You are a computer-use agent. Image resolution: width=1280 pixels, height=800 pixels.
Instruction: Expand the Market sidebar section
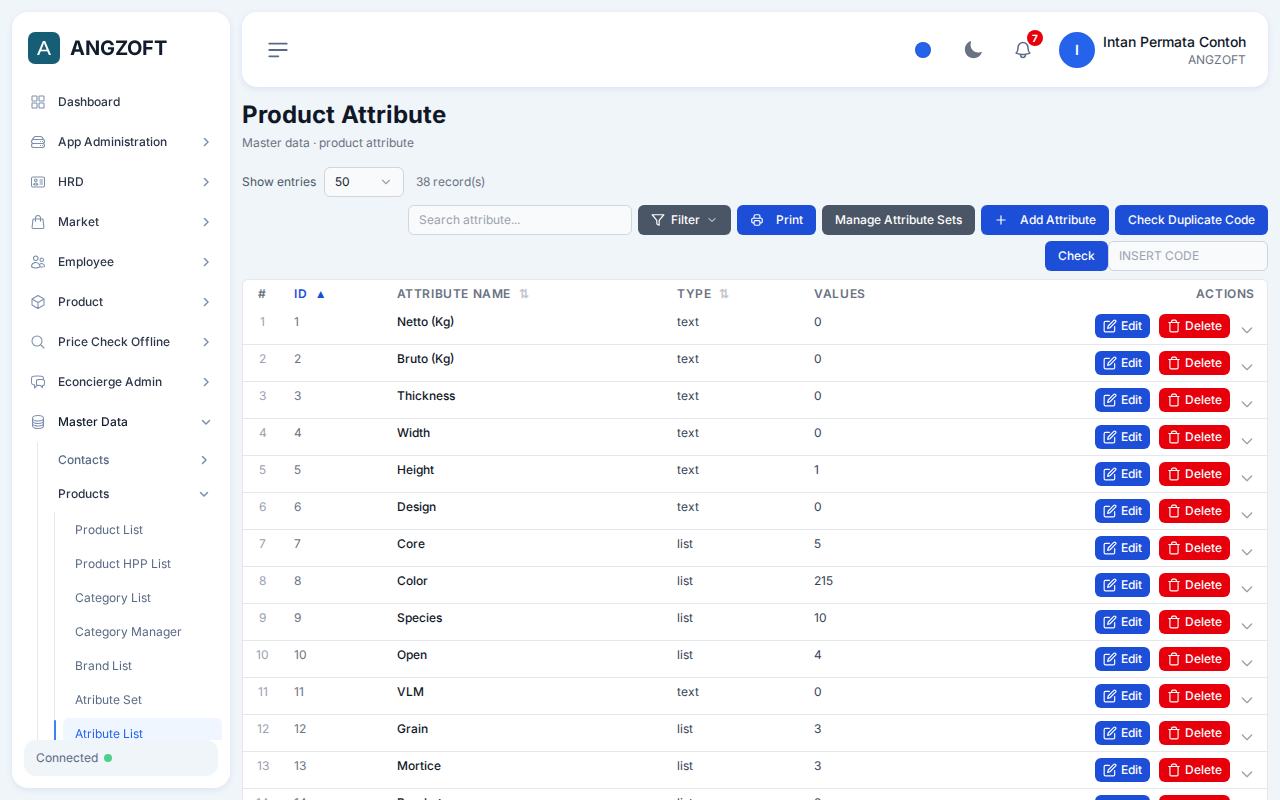click(121, 222)
